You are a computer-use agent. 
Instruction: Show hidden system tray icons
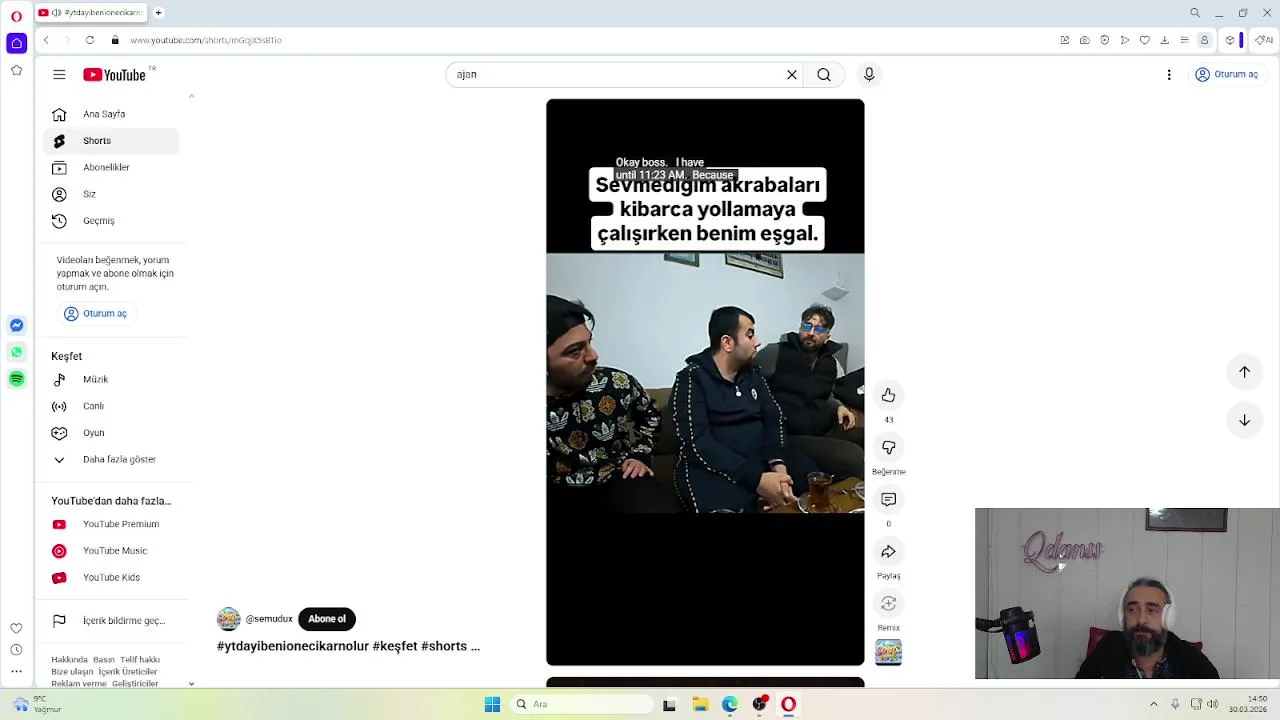pos(1153,704)
